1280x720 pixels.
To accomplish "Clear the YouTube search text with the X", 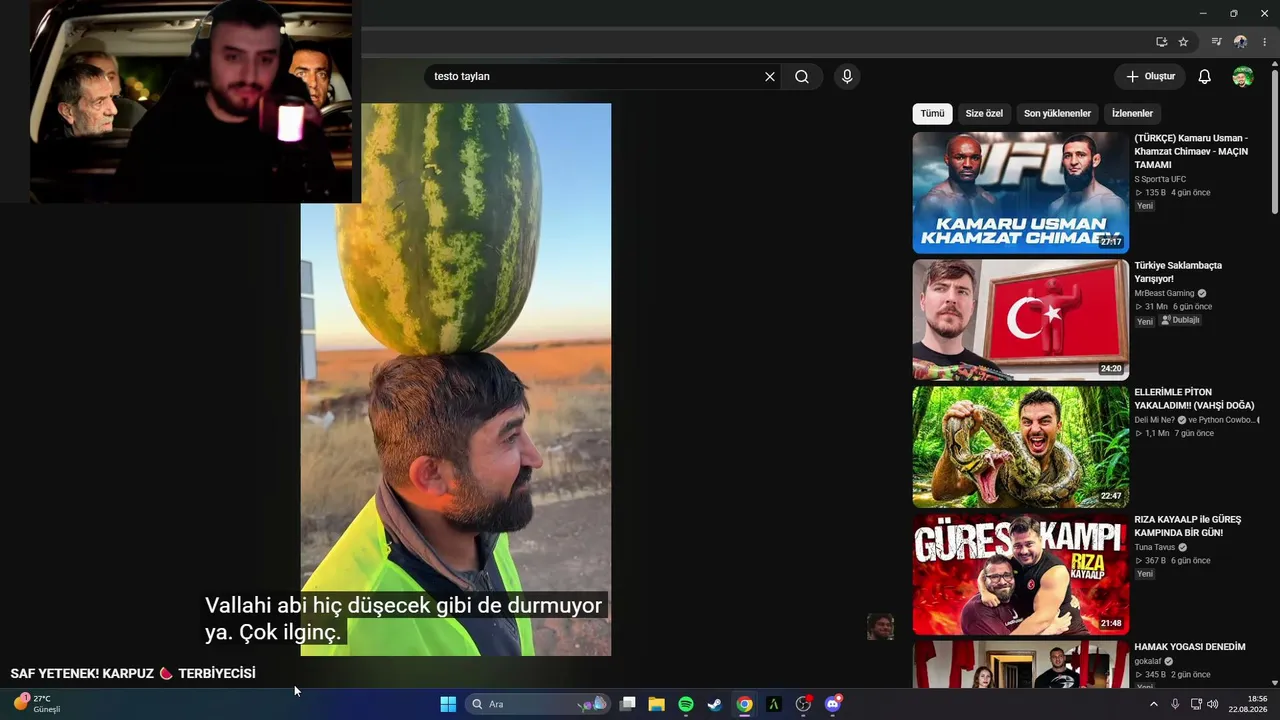I will tap(770, 77).
